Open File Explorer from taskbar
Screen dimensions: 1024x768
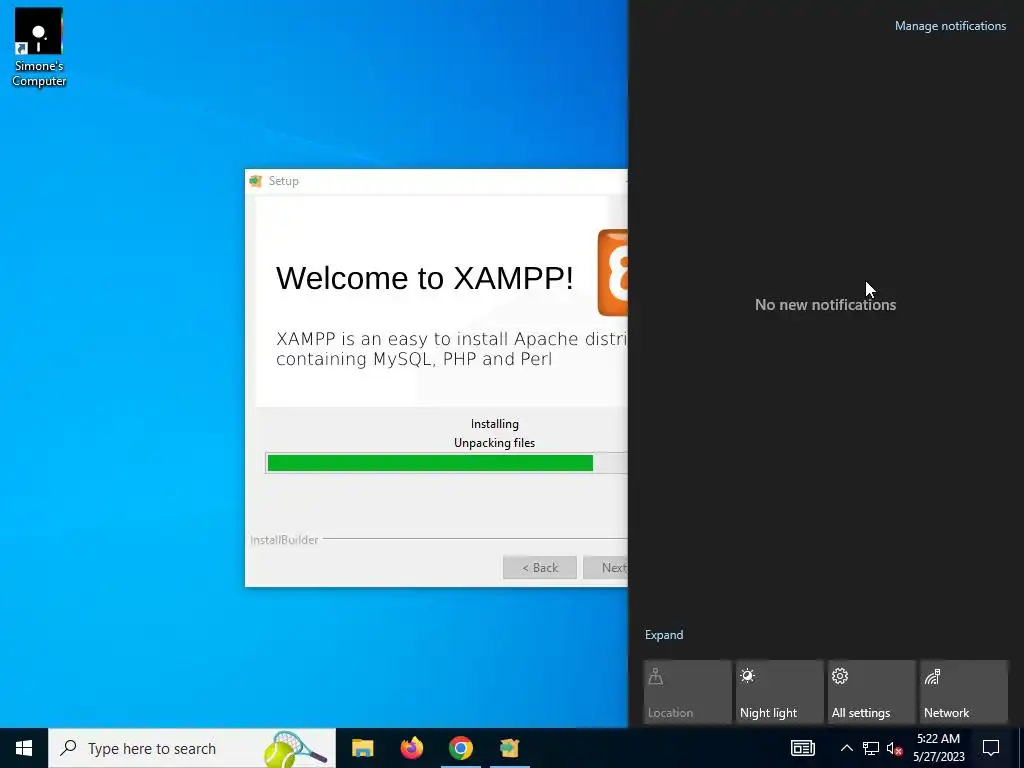362,748
